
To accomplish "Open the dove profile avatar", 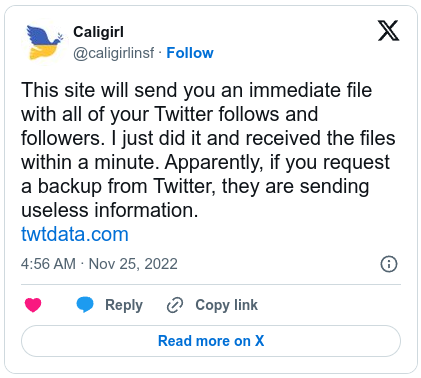I will (43, 42).
